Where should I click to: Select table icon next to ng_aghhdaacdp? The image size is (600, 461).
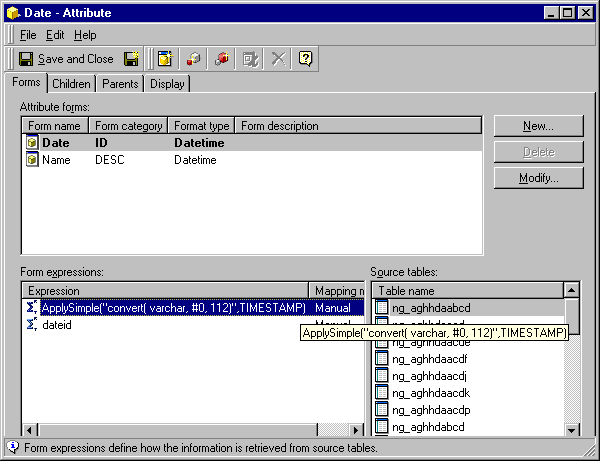[381, 410]
